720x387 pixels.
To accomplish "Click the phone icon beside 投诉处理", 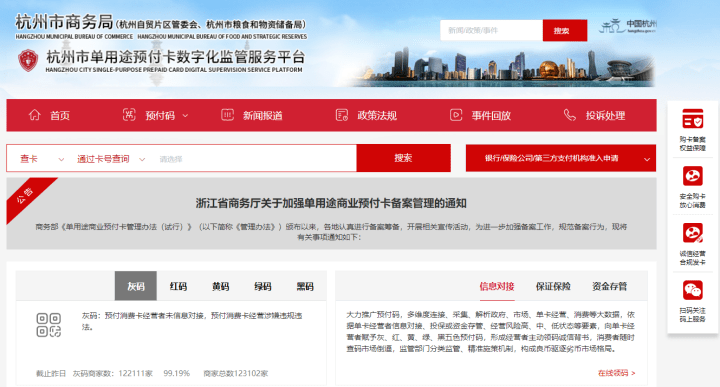I will pyautogui.click(x=569, y=115).
